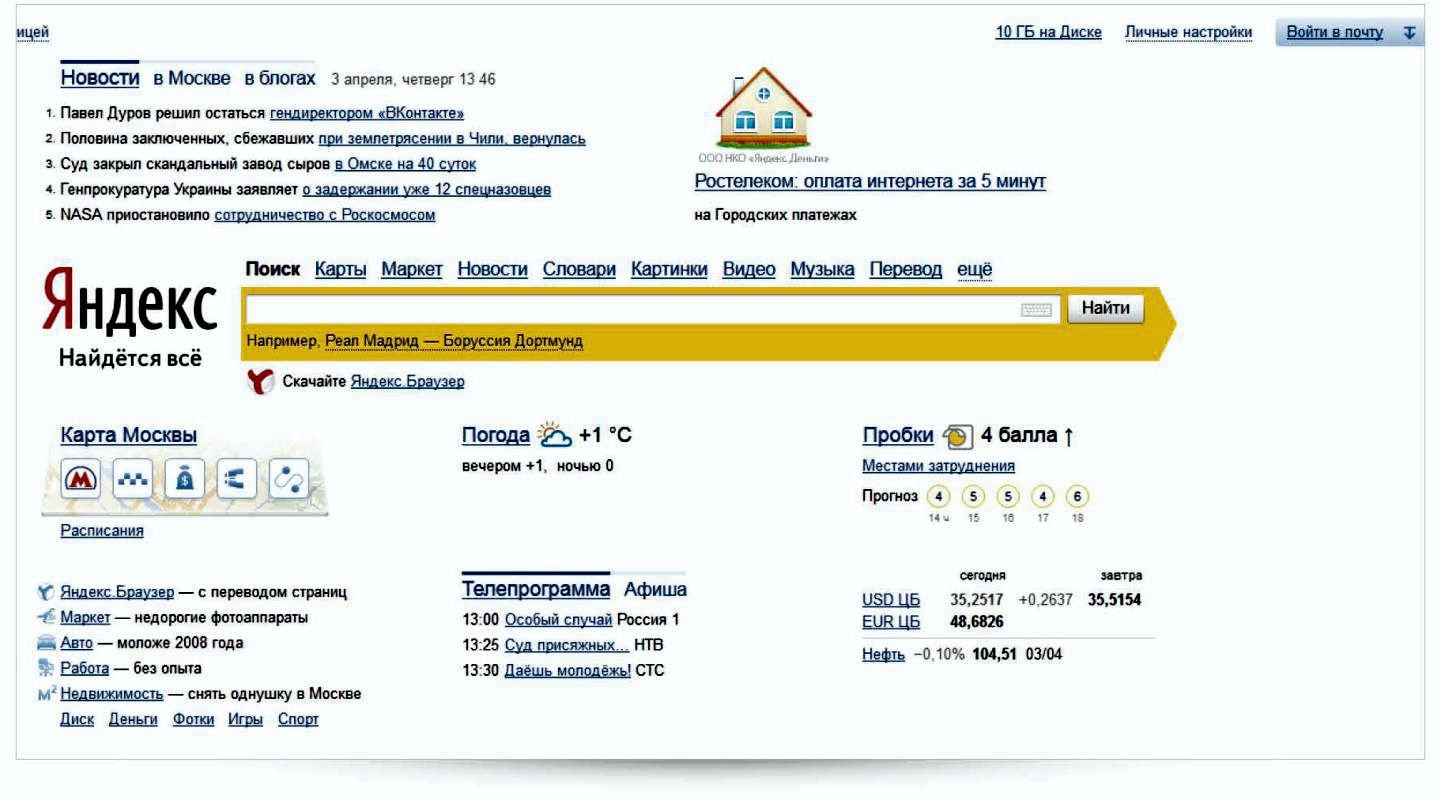Click traffic forecast circle for hour 16
The height and width of the screenshot is (800, 1445).
(1007, 497)
